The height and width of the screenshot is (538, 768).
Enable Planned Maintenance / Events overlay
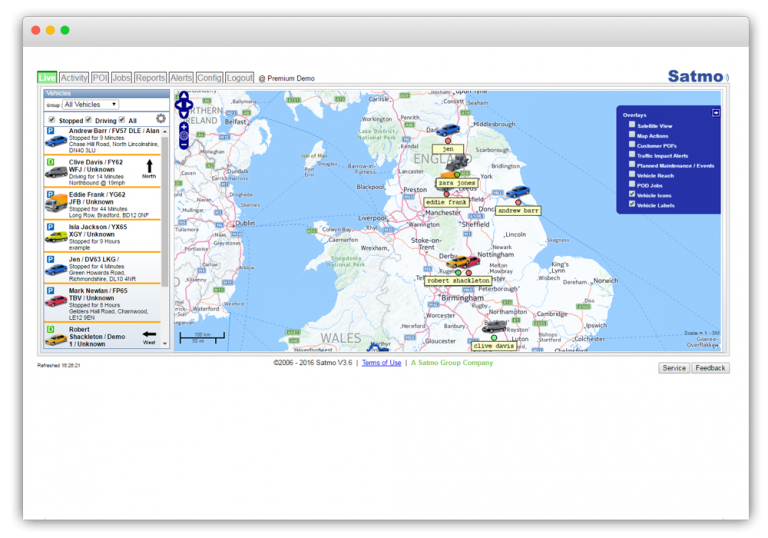(632, 164)
